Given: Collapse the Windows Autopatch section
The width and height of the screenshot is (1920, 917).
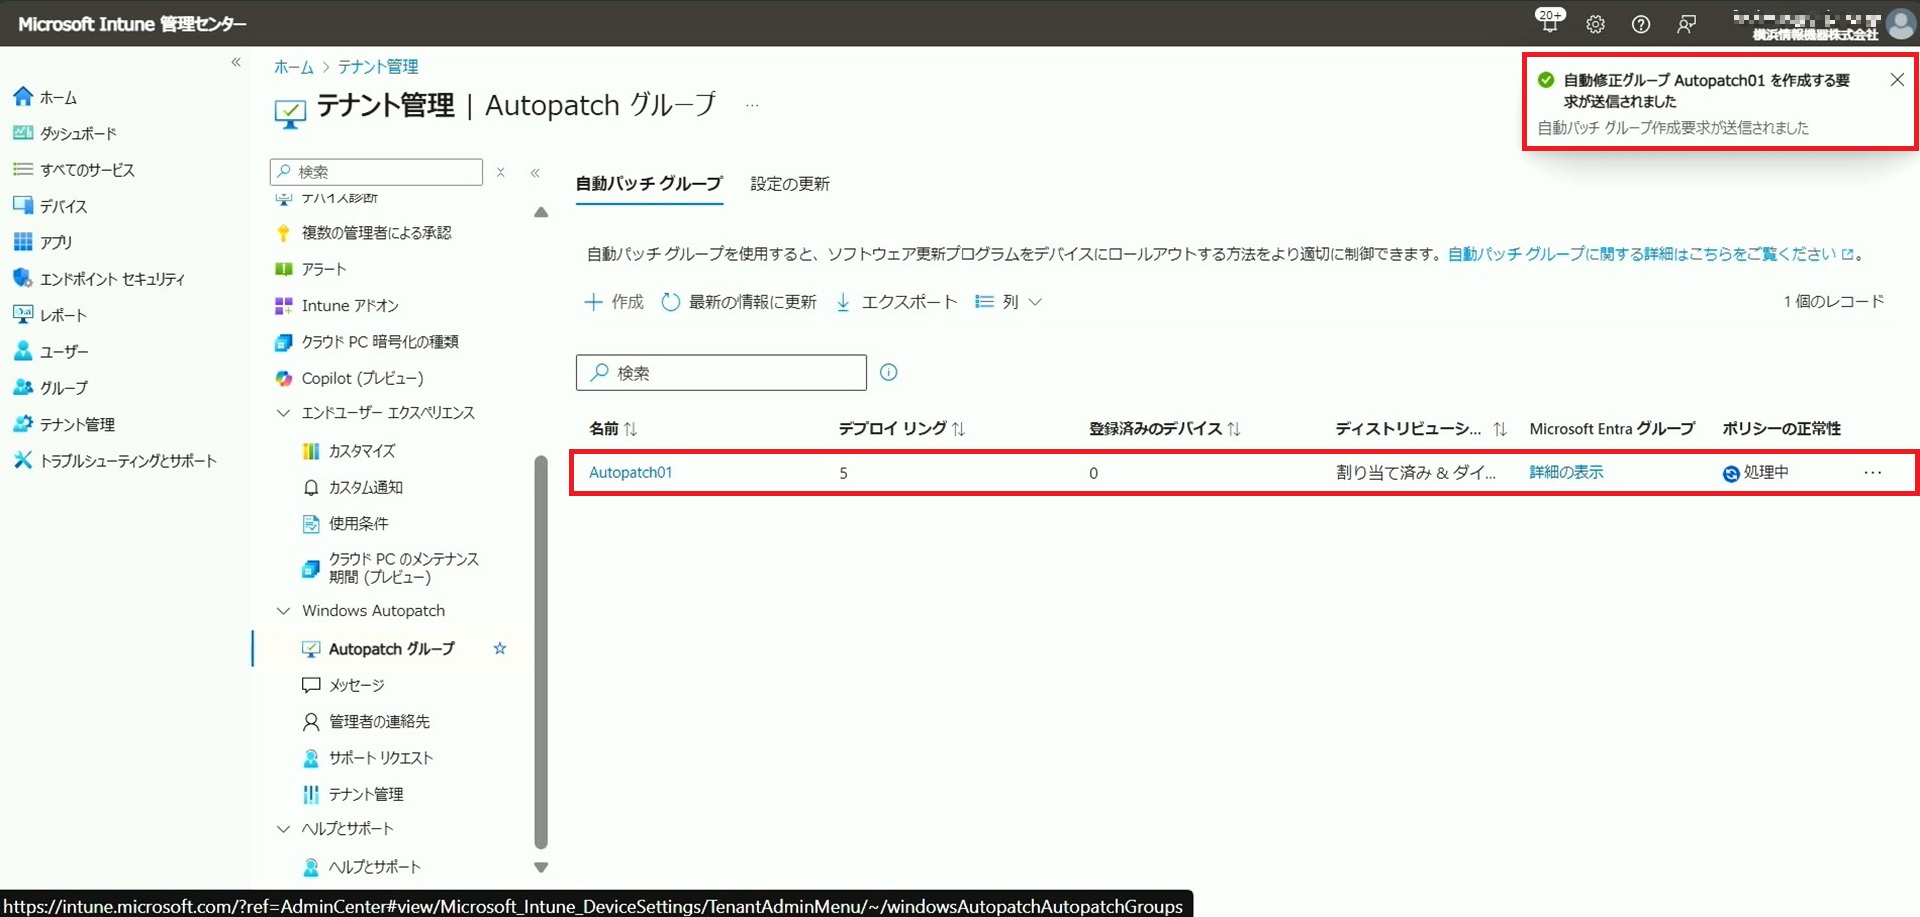Looking at the screenshot, I should tap(283, 611).
